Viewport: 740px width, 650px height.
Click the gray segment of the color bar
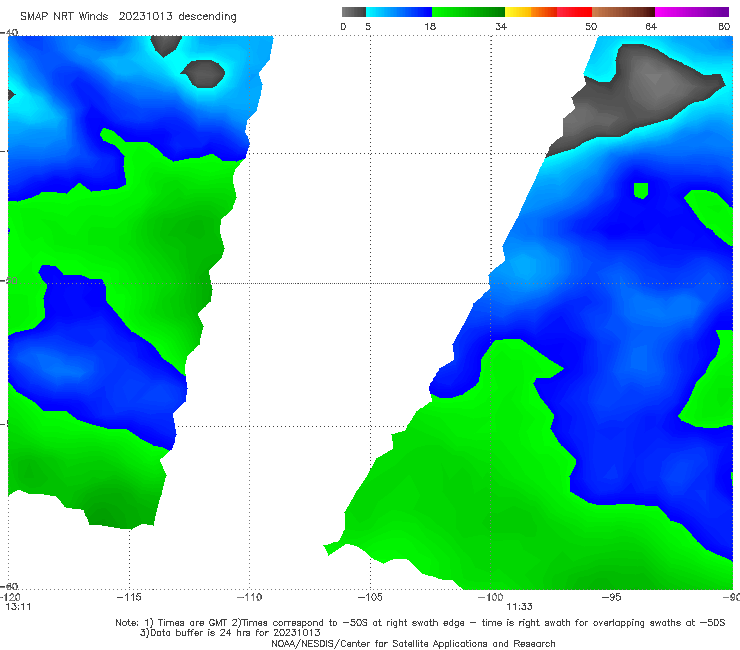click(x=354, y=12)
